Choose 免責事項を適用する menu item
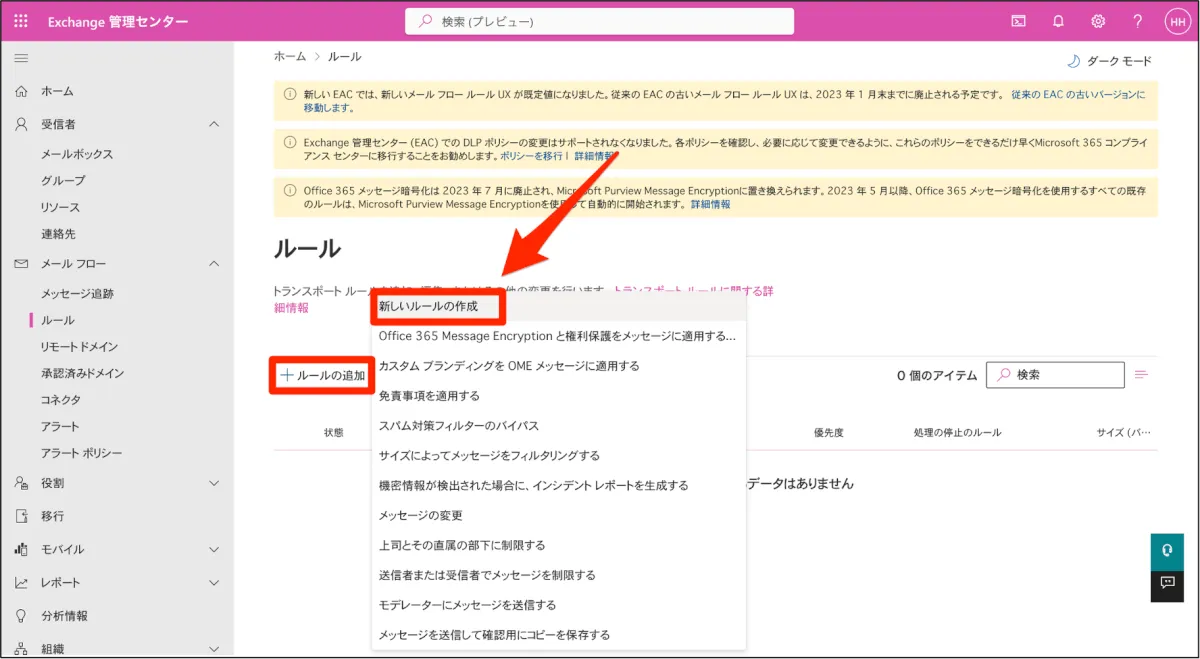Image resolution: width=1200 pixels, height=659 pixels. tap(429, 396)
